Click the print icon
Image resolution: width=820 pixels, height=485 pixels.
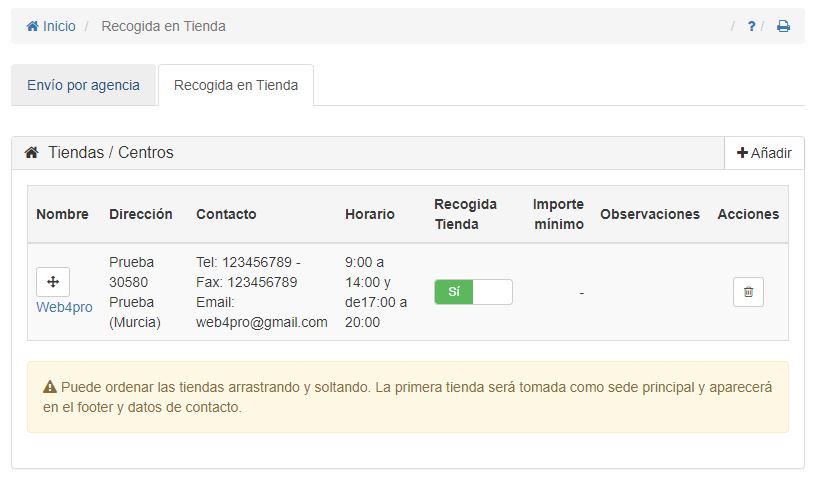click(783, 27)
